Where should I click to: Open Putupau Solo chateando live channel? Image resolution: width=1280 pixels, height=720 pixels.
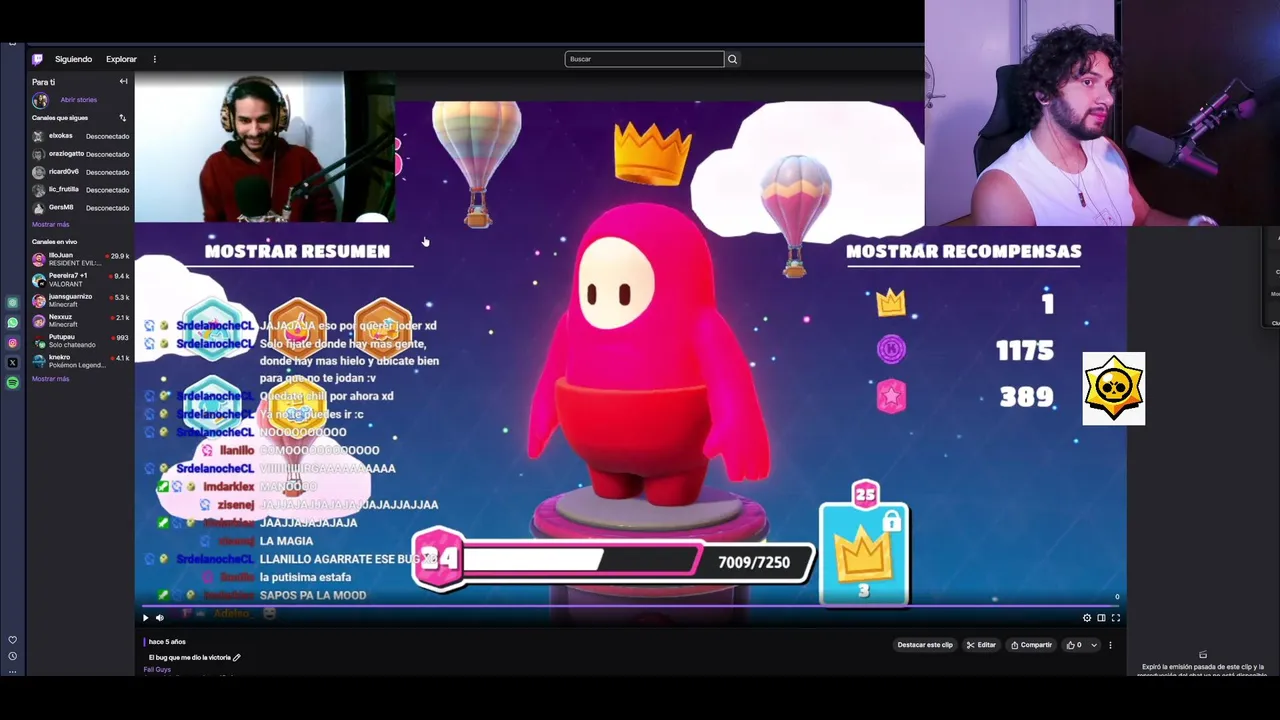pos(81,341)
